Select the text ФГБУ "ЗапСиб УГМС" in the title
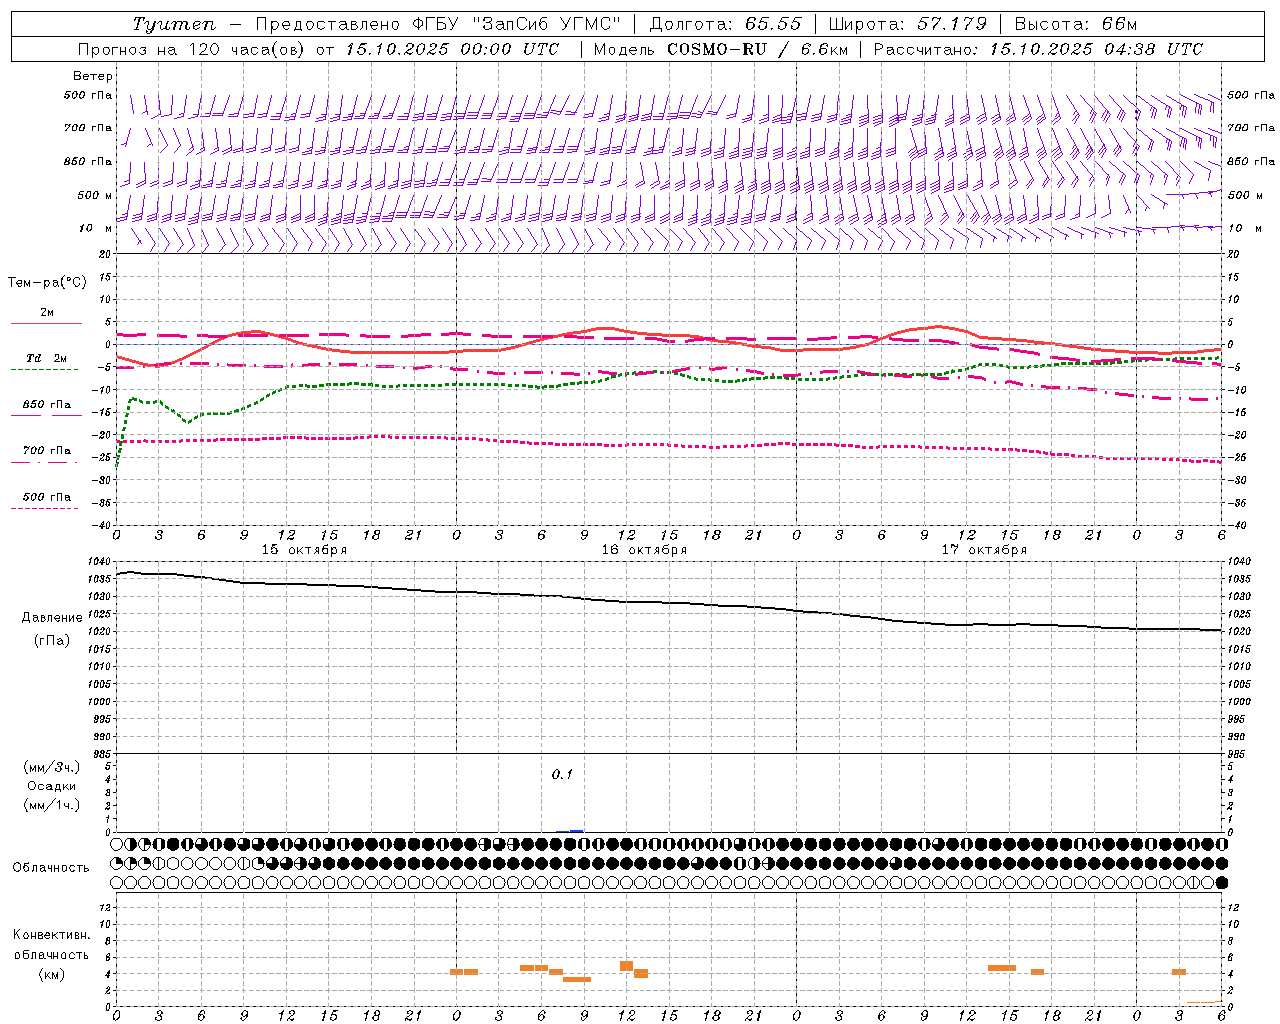Image resolution: width=1280 pixels, height=1024 pixels. [x=515, y=24]
